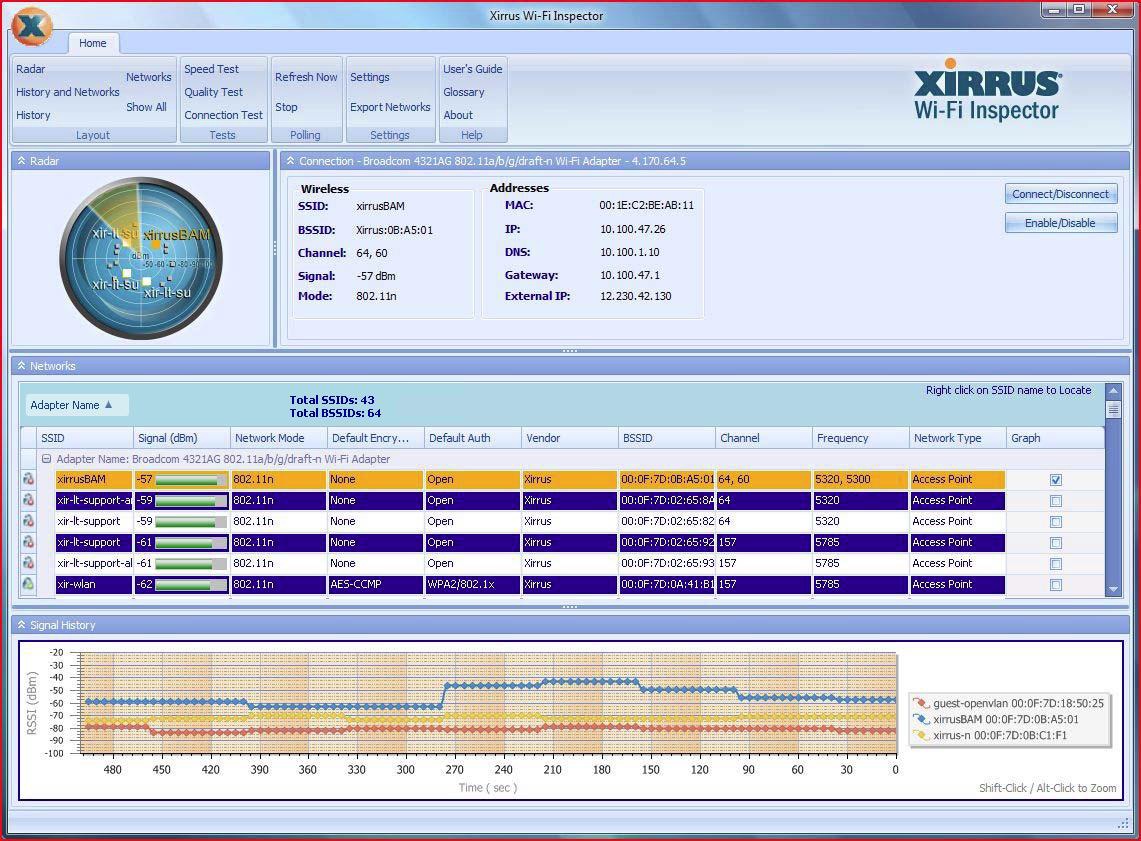Click the row icon for BSSID ending 65:82
The image size is (1141, 841).
click(x=28, y=521)
